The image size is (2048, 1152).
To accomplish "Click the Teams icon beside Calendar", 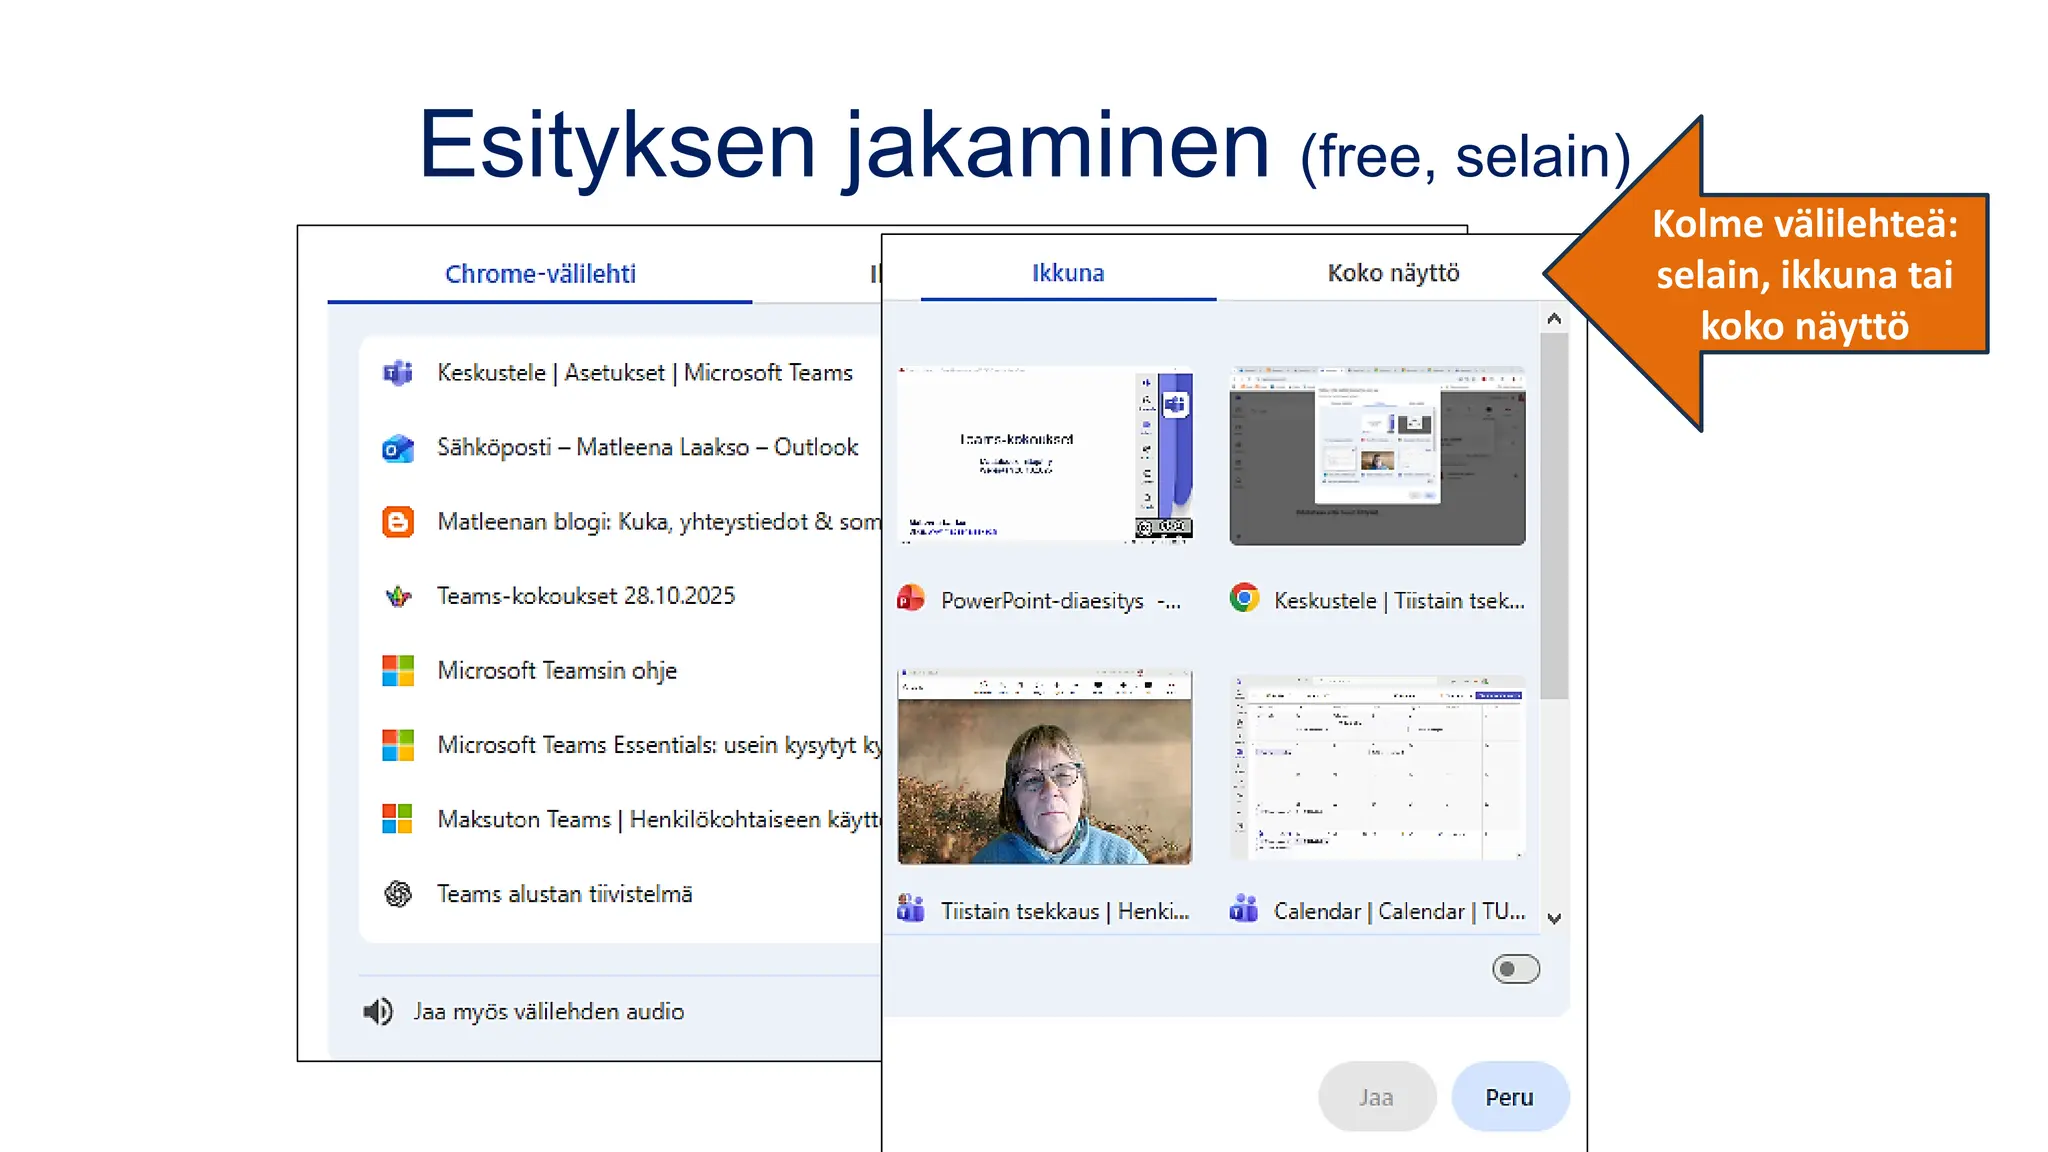I will 1244,909.
